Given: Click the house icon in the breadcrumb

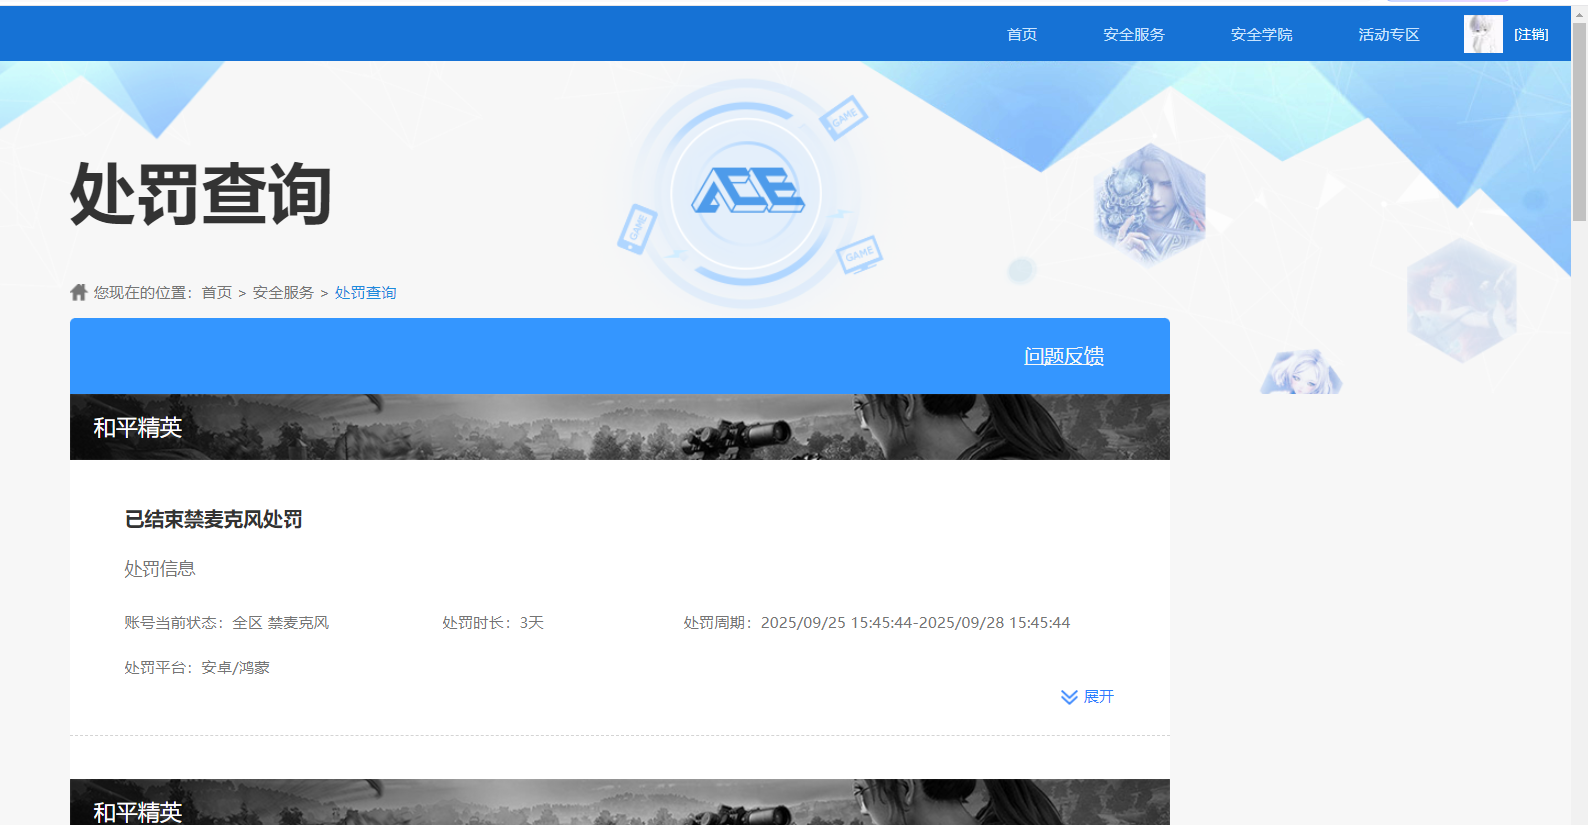Looking at the screenshot, I should (79, 292).
